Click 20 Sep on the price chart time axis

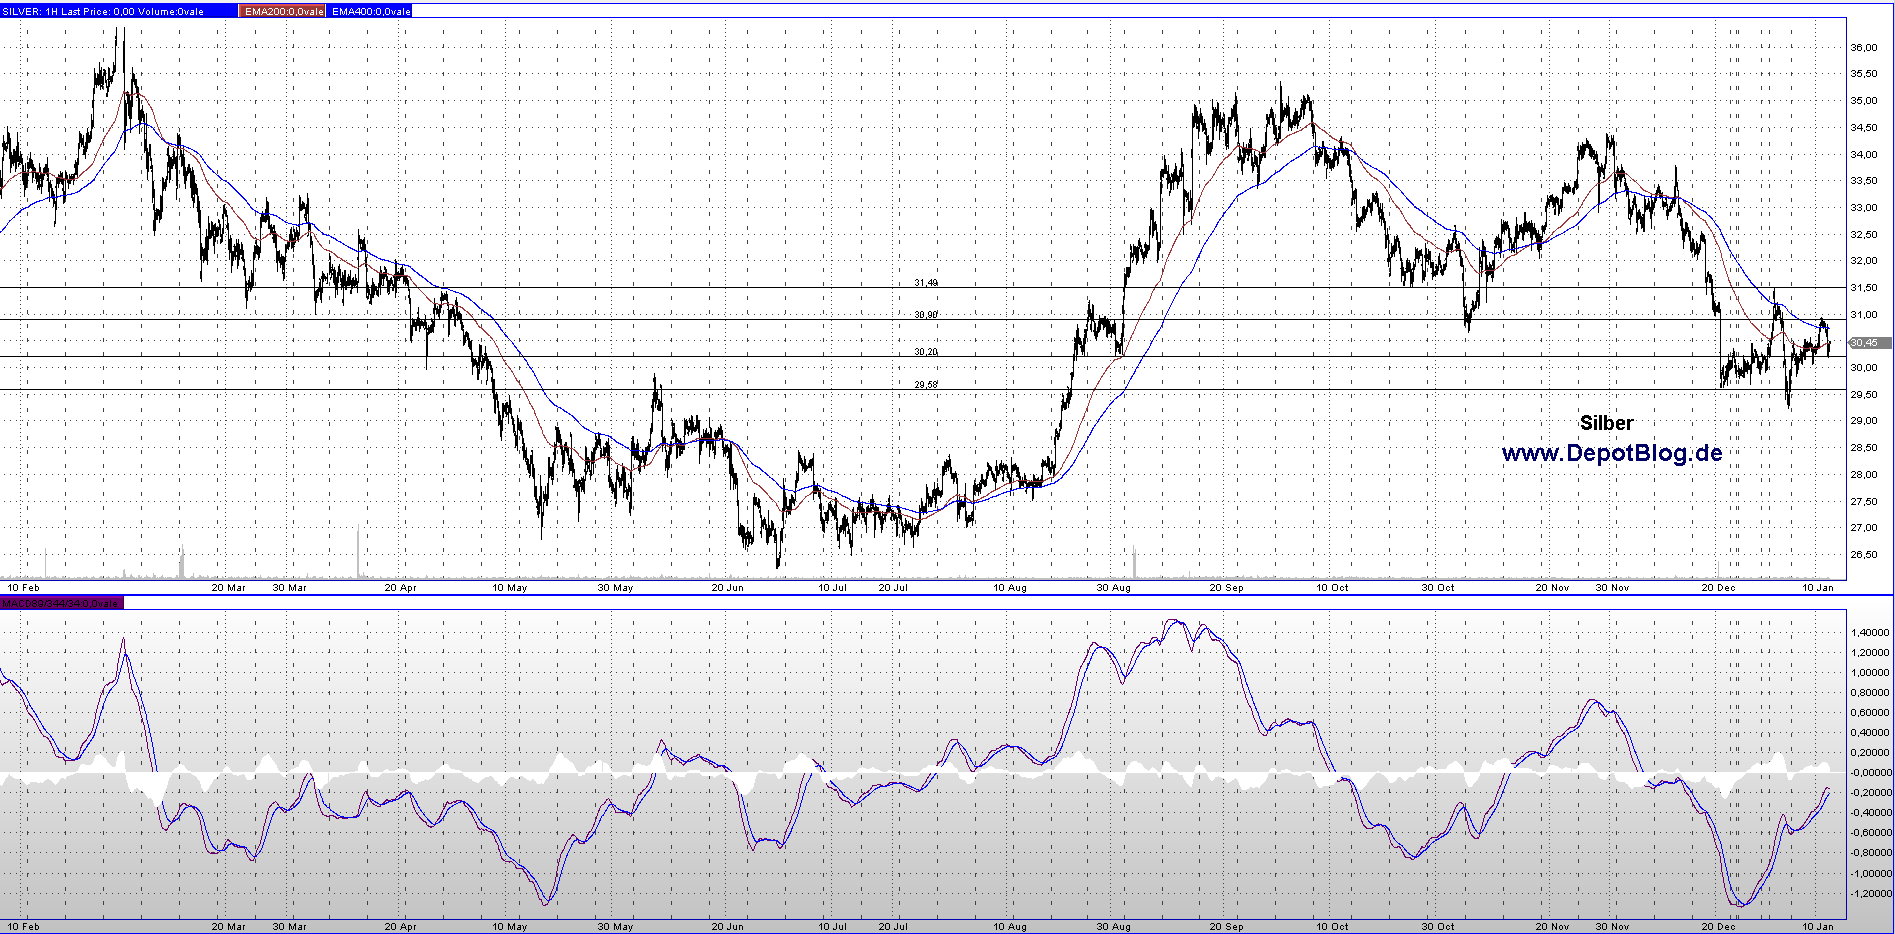[x=1226, y=588]
